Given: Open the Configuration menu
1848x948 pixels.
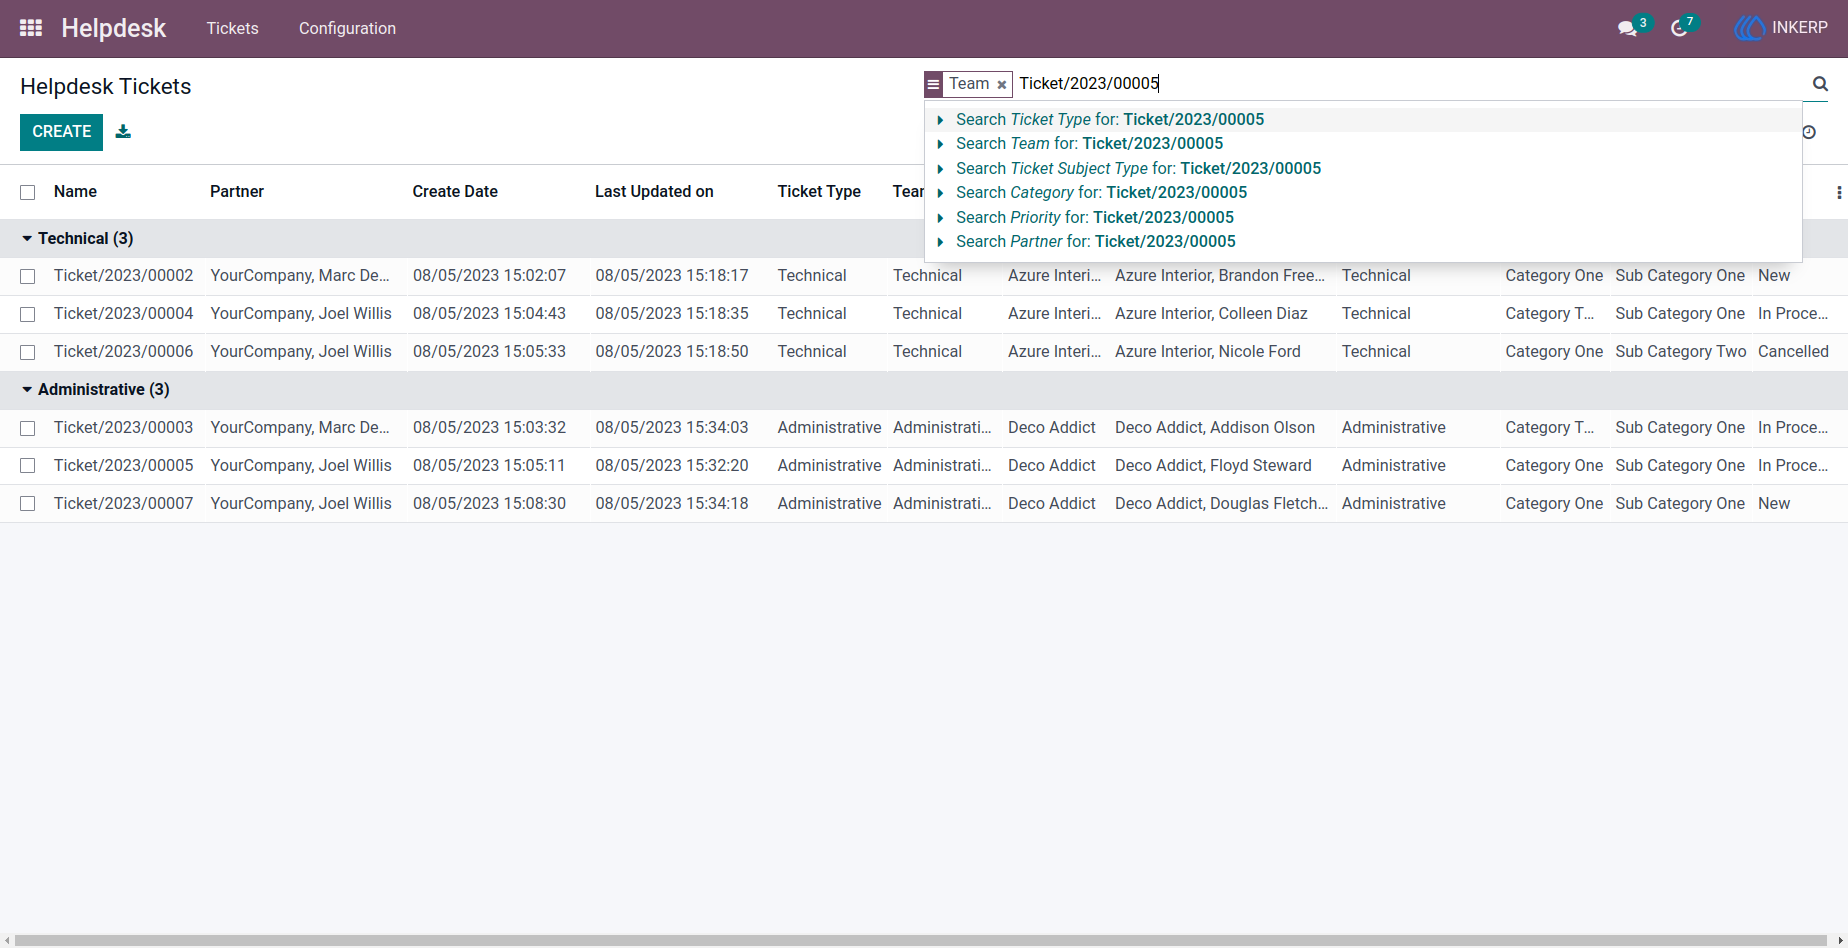Looking at the screenshot, I should [347, 28].
